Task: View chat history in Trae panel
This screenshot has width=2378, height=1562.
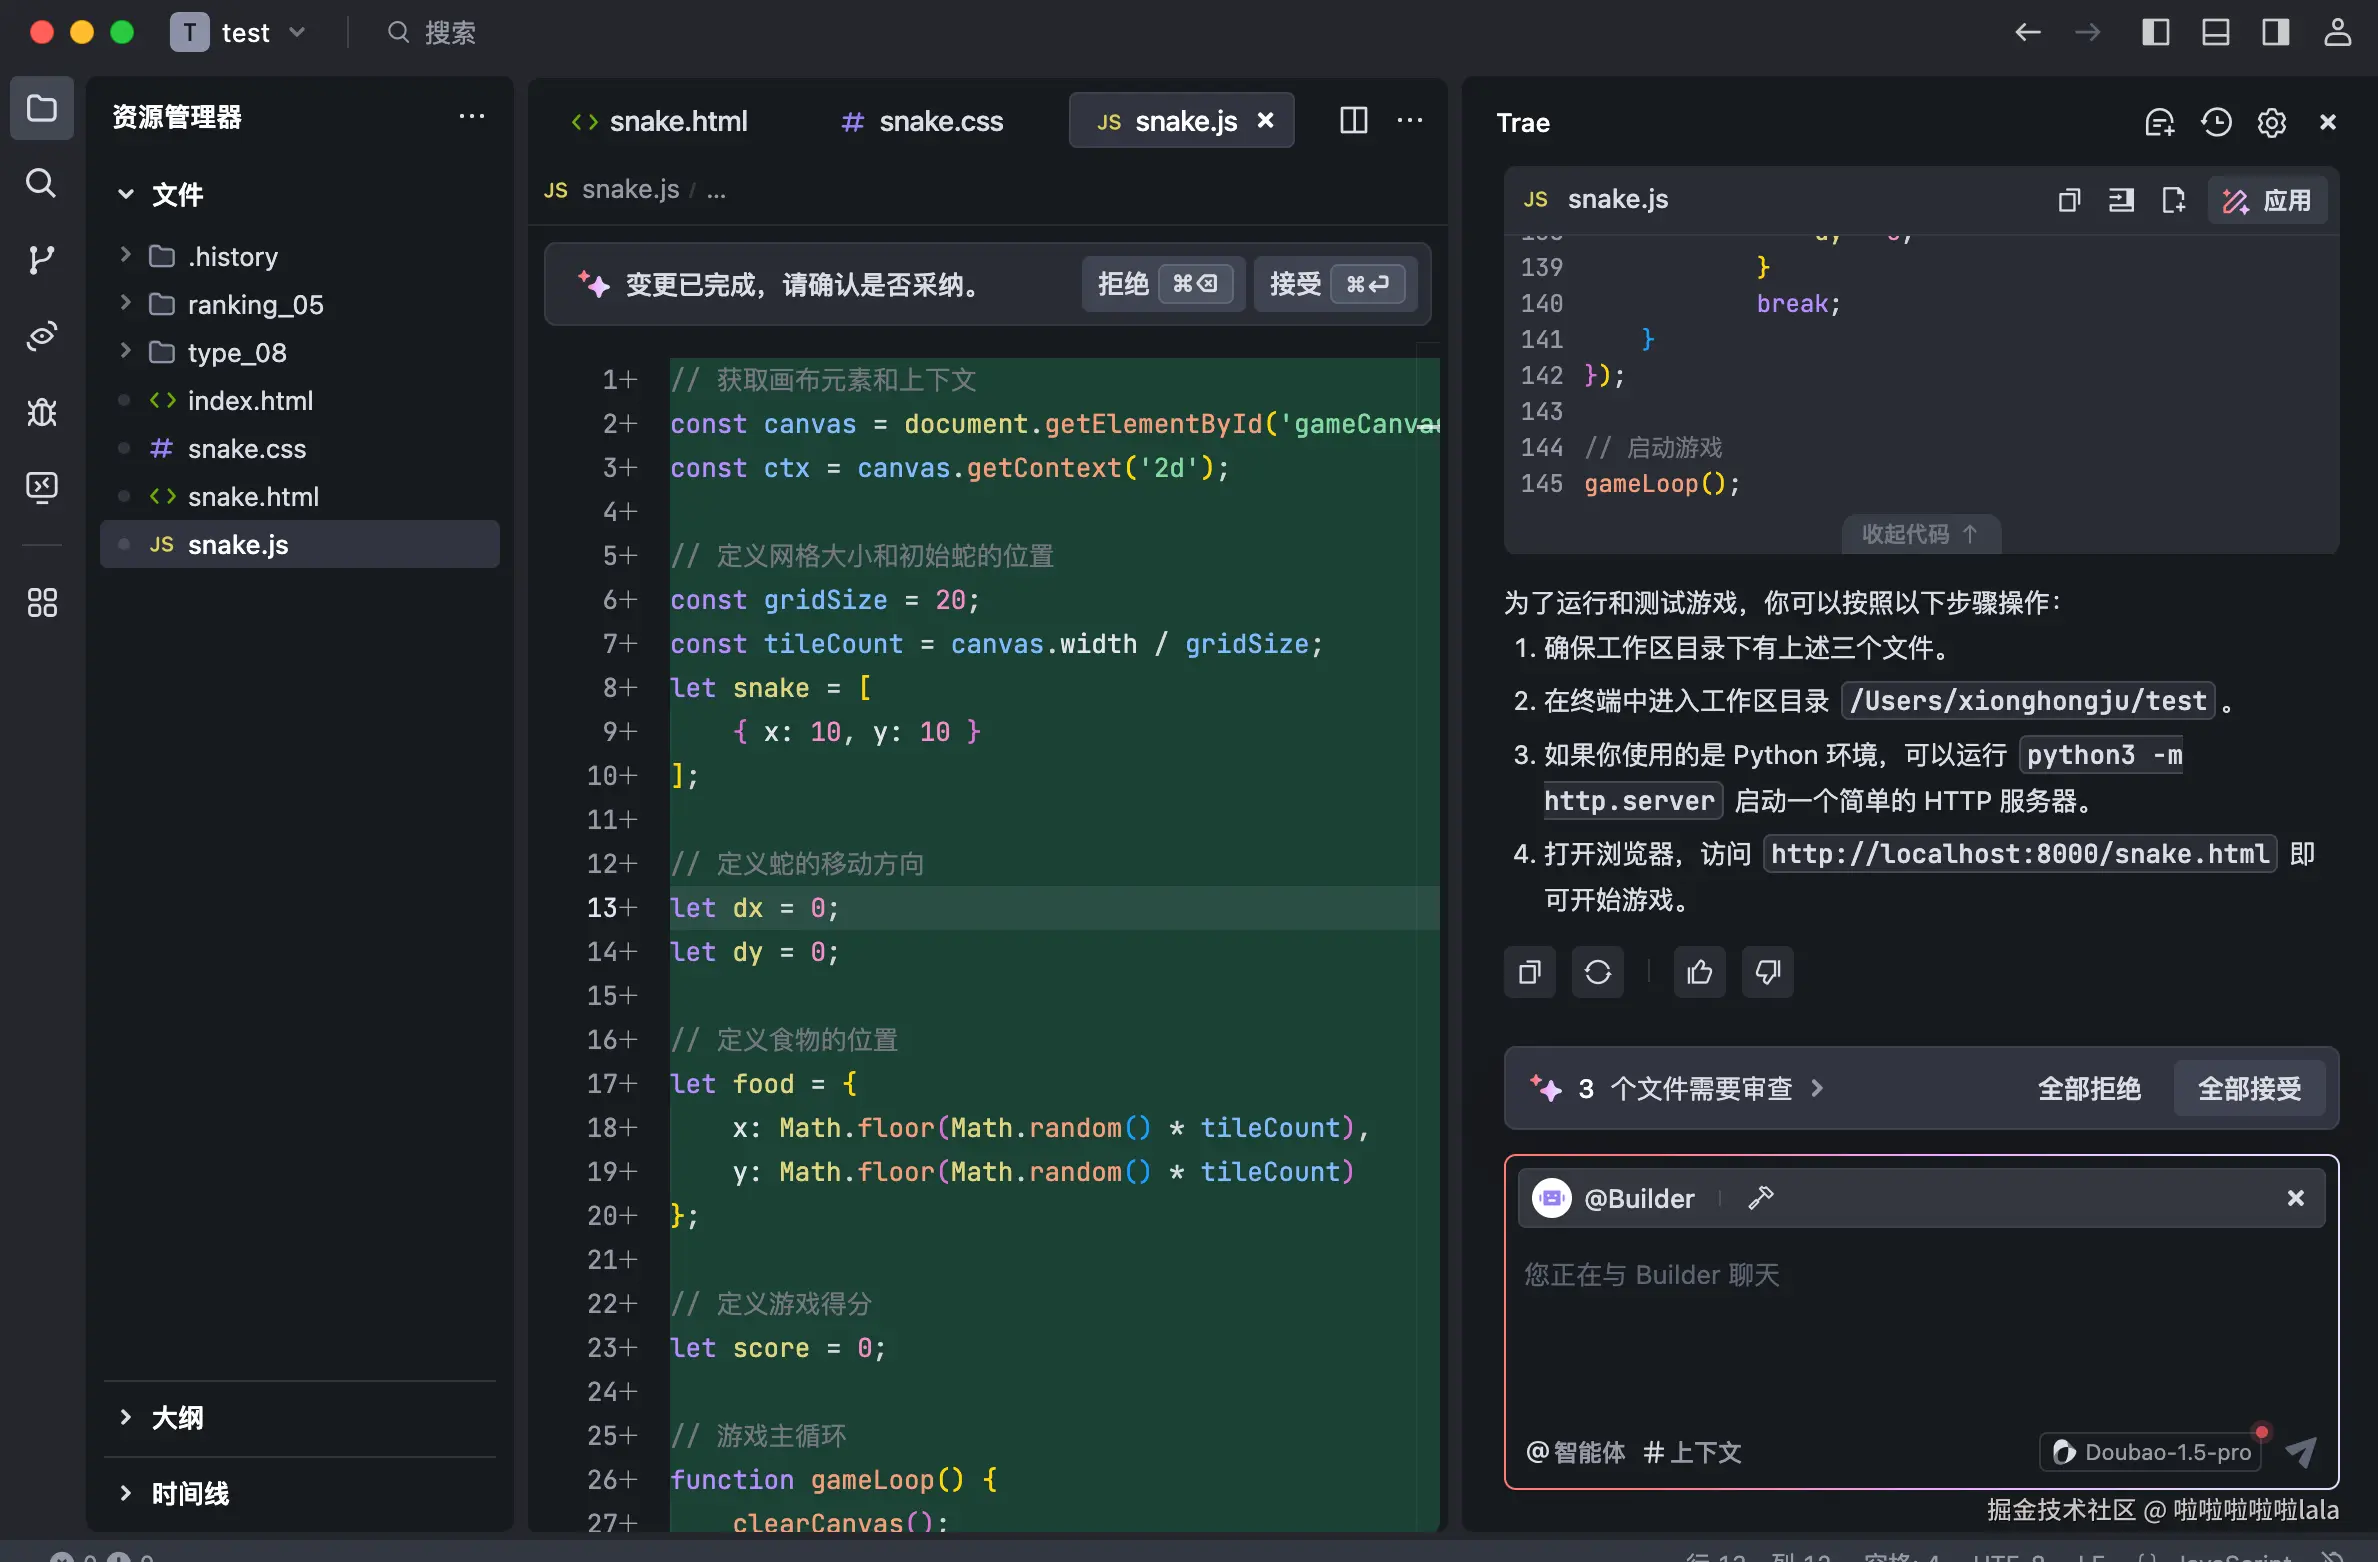Action: (2216, 121)
